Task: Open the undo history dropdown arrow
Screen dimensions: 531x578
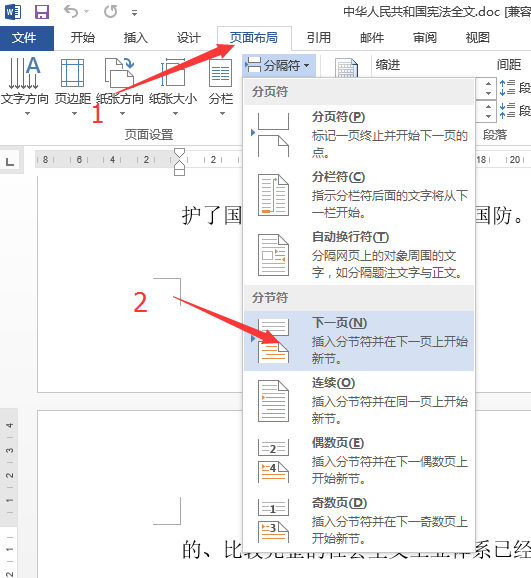Action: pyautogui.click(x=87, y=12)
